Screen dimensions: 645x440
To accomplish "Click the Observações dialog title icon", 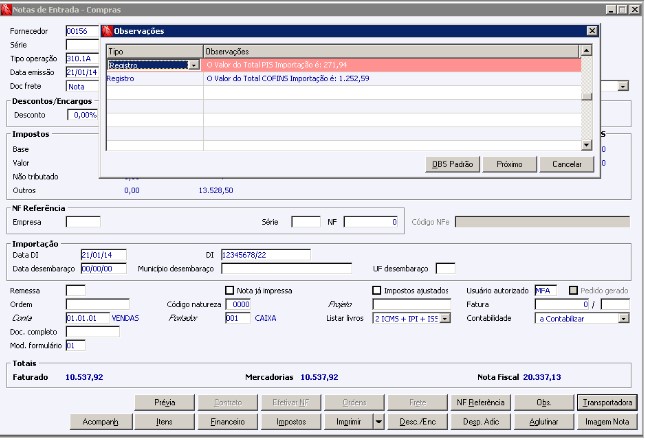I will click(107, 31).
